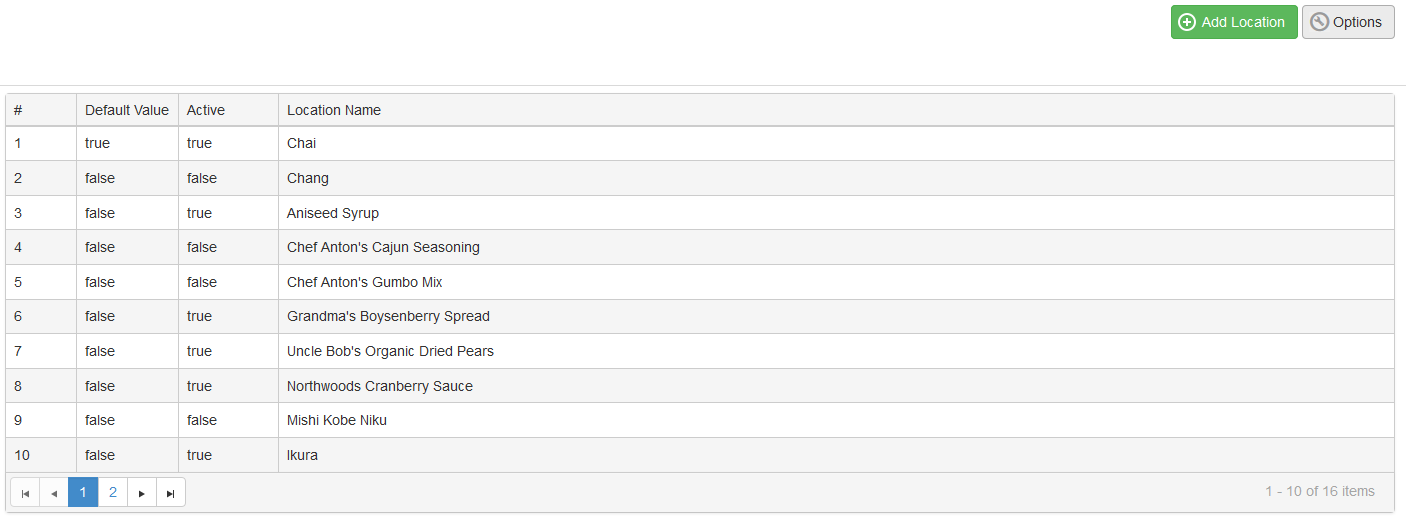Screen dimensions: 1406x525
Task: Click the Ikura location cell
Action: click(x=836, y=455)
